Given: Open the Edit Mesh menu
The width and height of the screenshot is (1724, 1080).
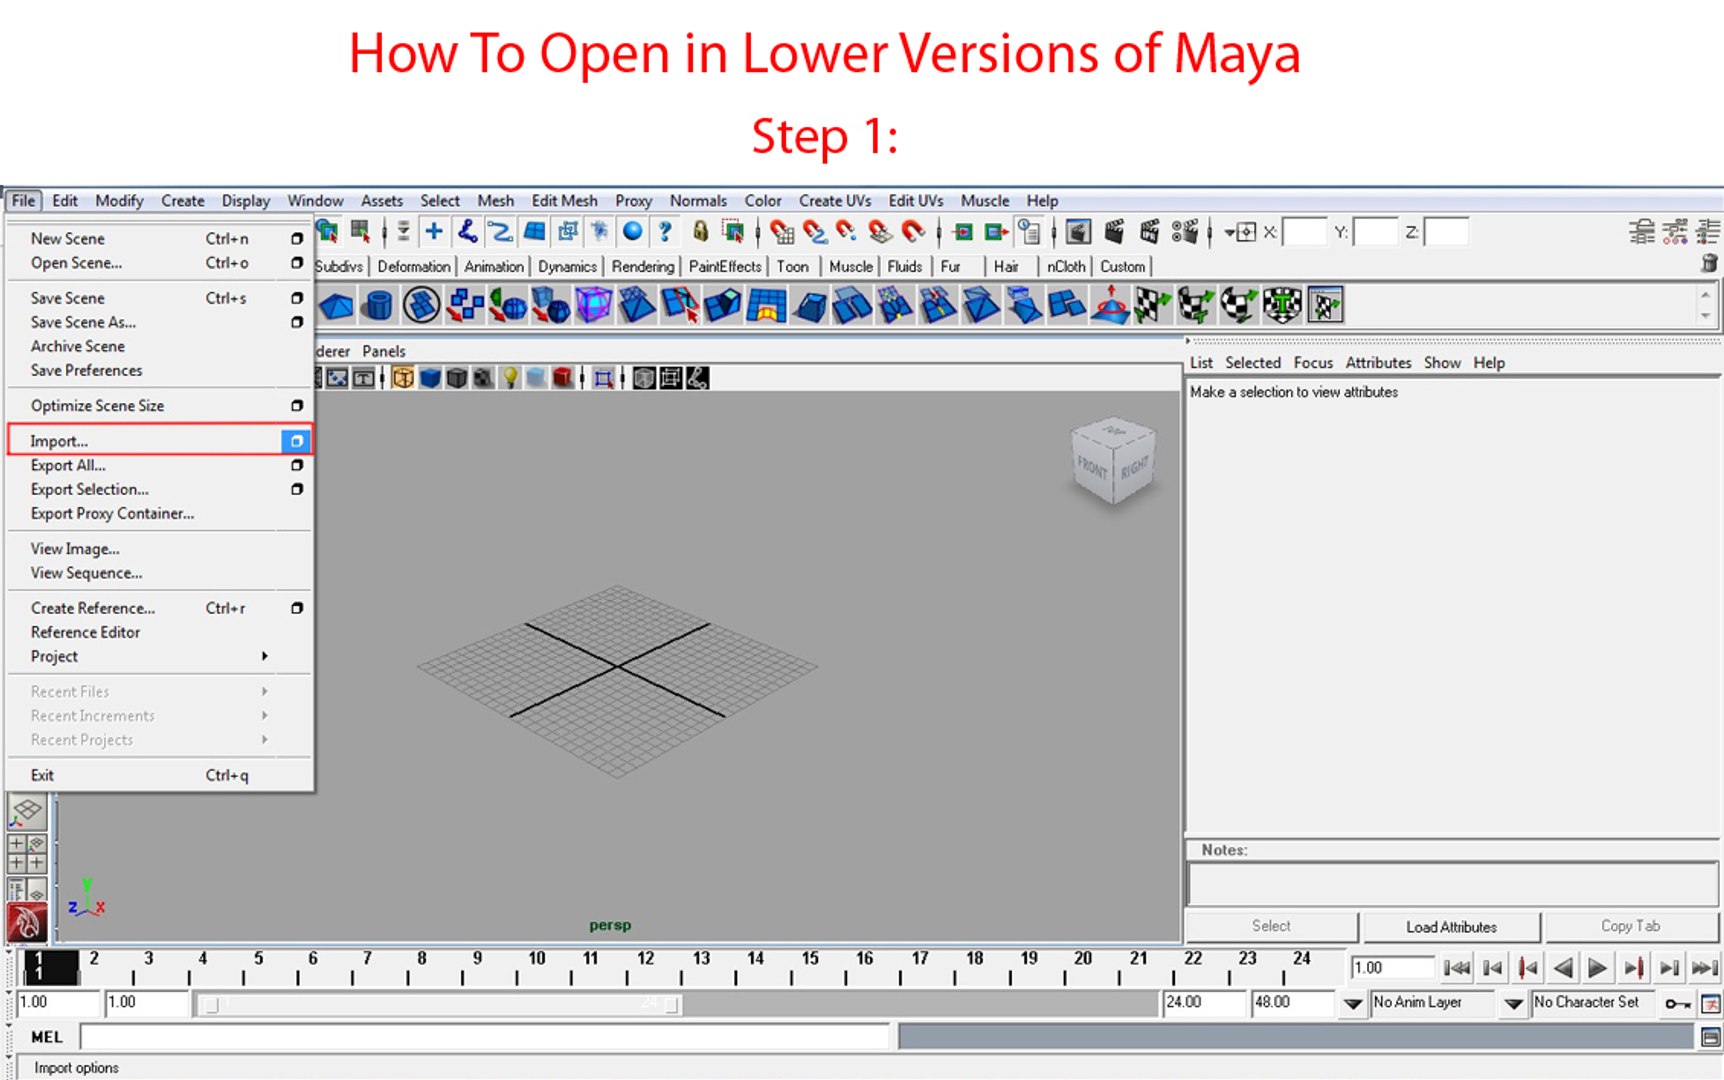Looking at the screenshot, I should tap(564, 200).
